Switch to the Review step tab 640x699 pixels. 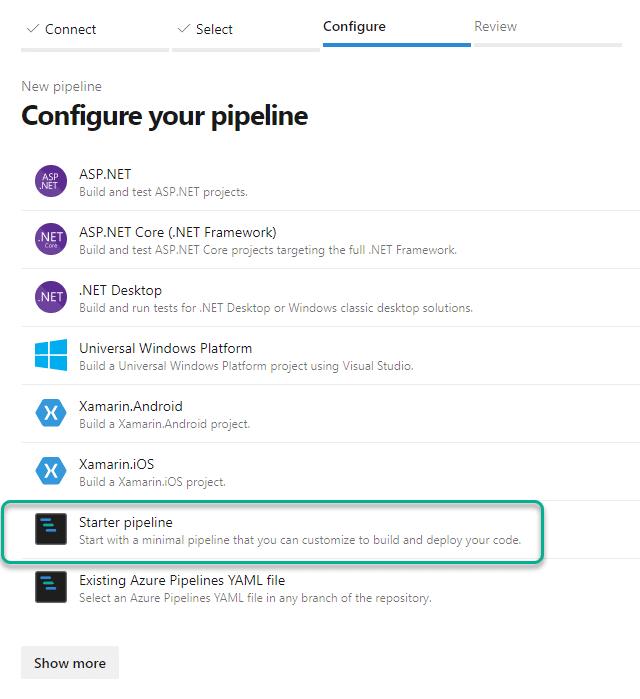(496, 27)
